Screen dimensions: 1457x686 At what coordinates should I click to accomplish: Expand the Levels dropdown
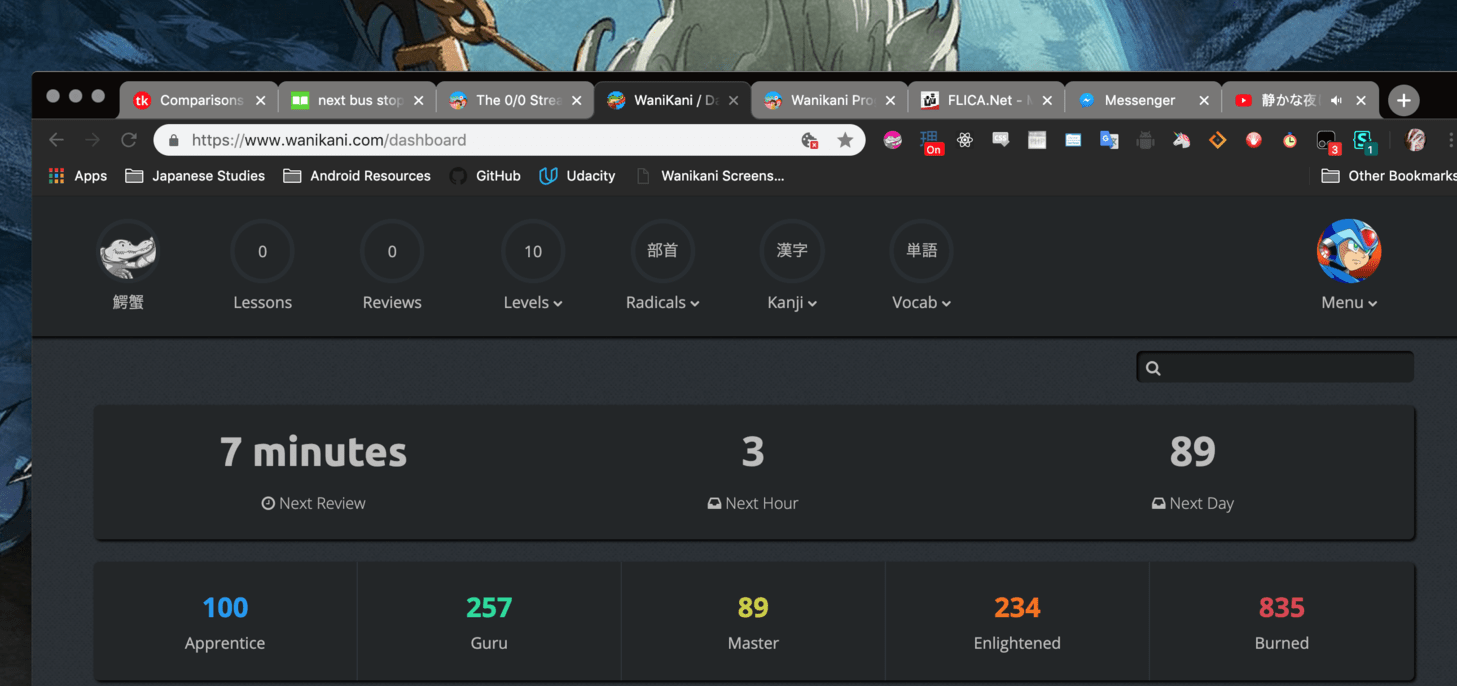coord(533,302)
